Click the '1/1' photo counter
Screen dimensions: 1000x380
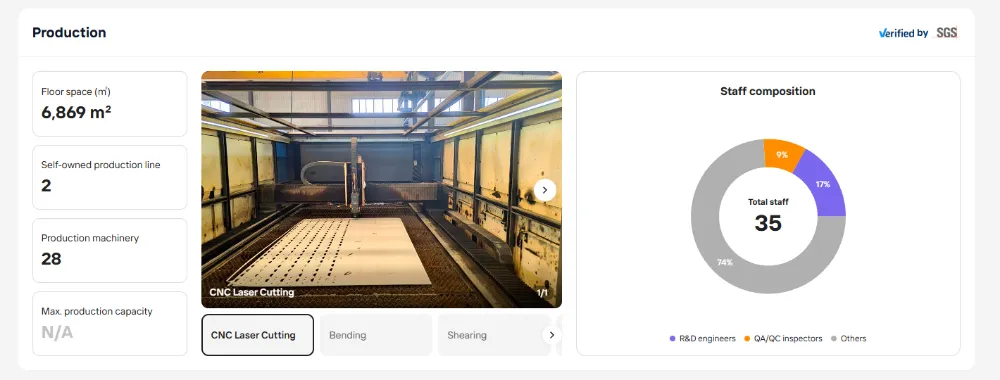pos(542,293)
